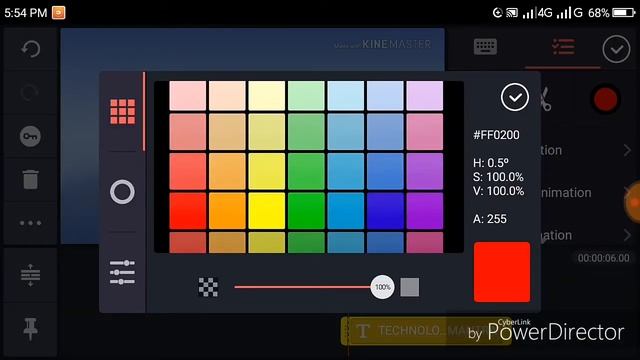Click the top-right done checkmark circle

point(616,49)
